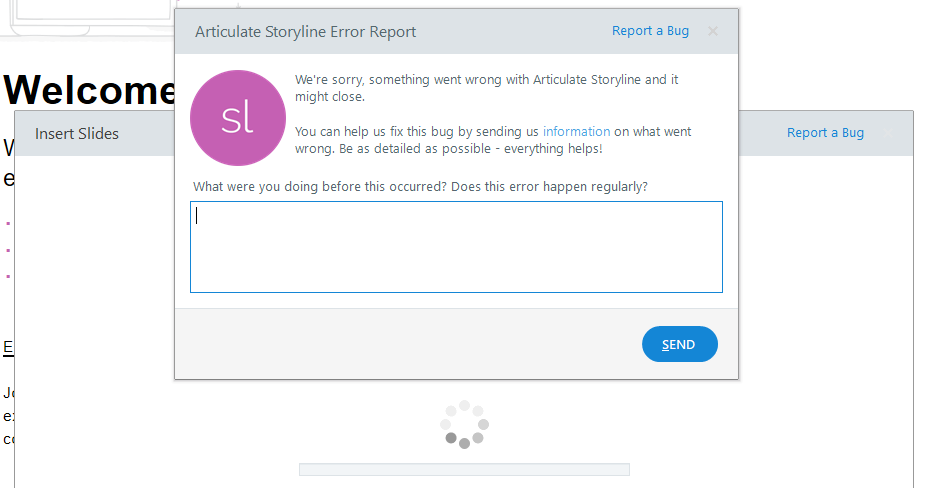This screenshot has height=488, width=928.
Task: Click the gray loading spinner icon
Action: point(464,424)
